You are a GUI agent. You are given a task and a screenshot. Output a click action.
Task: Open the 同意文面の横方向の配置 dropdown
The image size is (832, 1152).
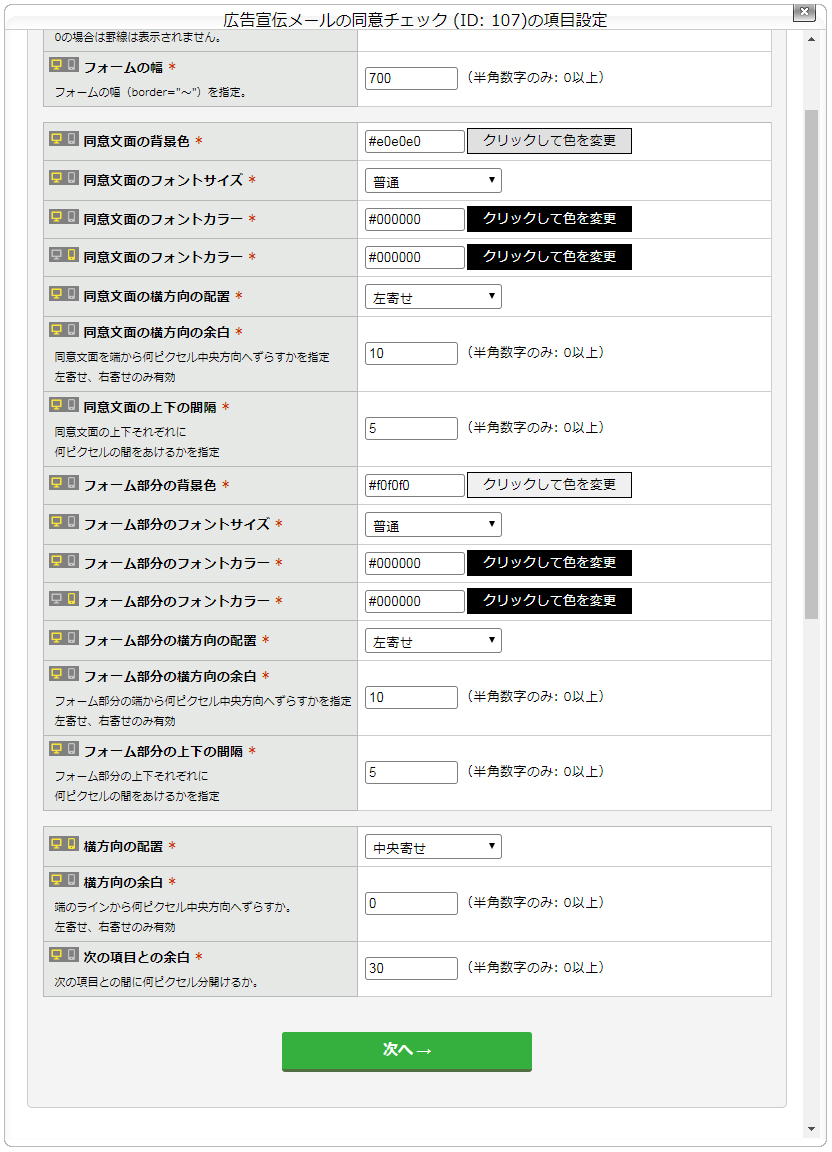434,297
